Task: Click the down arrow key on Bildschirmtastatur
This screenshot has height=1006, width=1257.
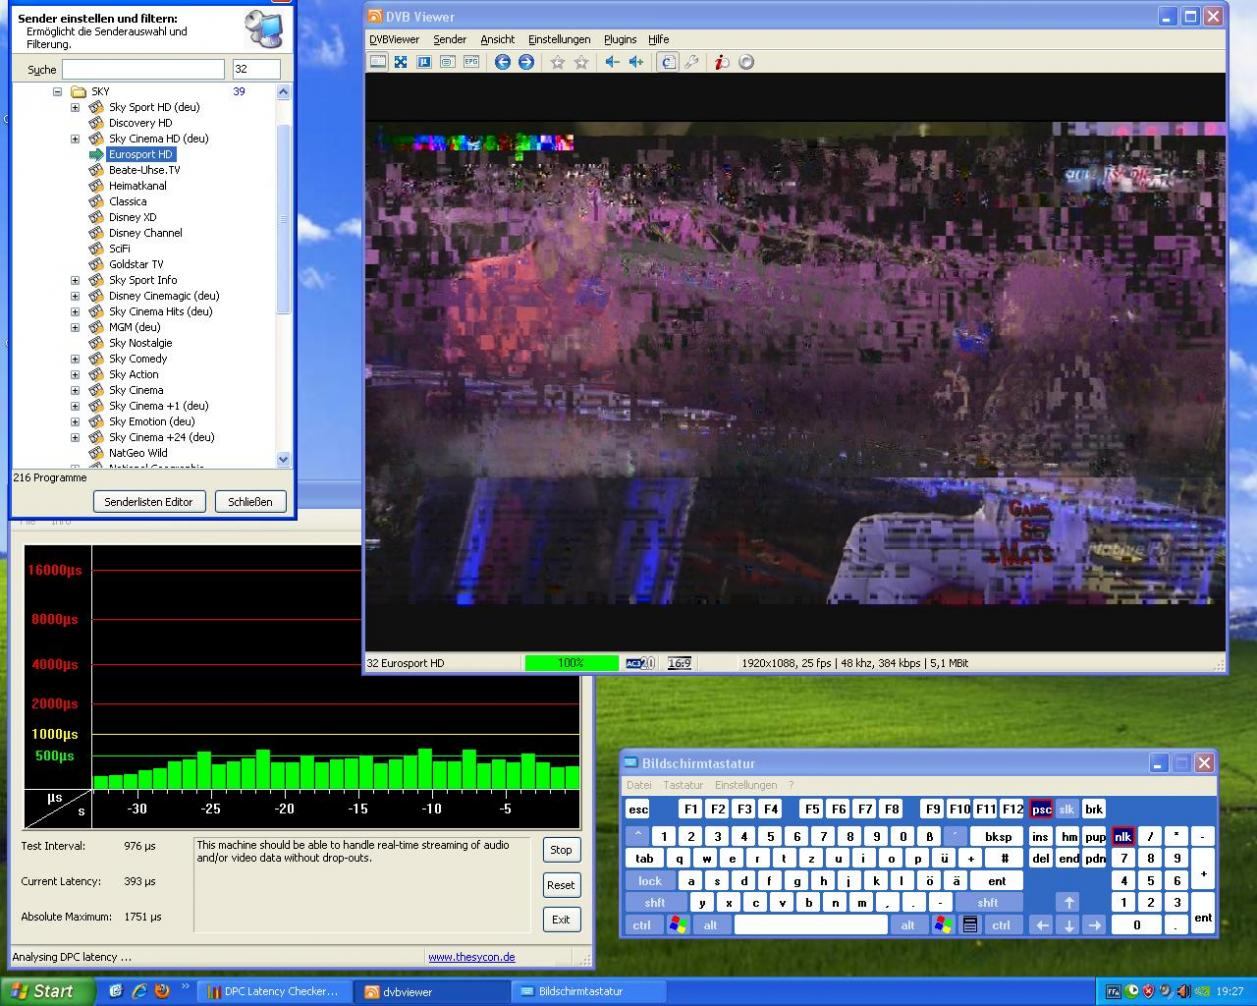Action: click(1068, 925)
